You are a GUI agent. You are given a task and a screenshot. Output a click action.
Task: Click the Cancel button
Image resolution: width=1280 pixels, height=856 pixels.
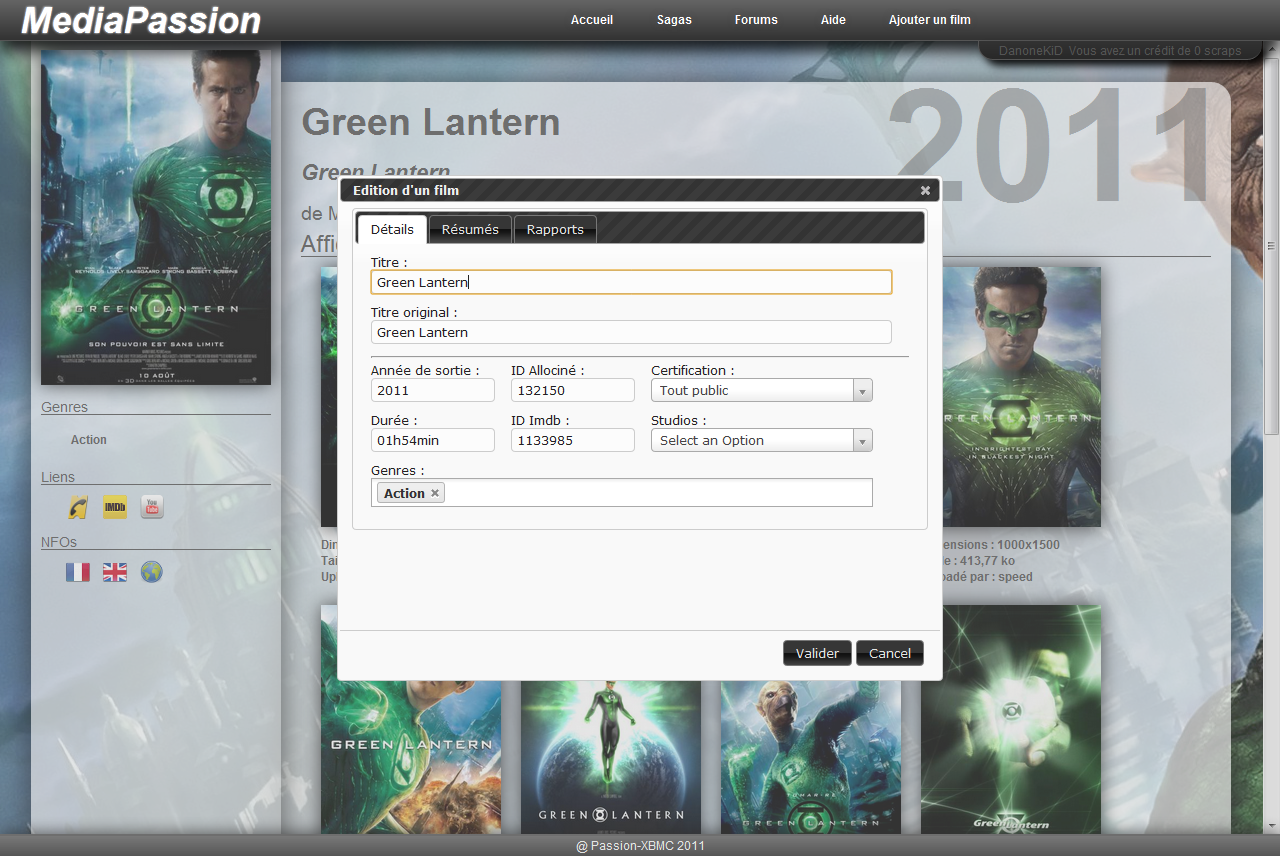[890, 653]
